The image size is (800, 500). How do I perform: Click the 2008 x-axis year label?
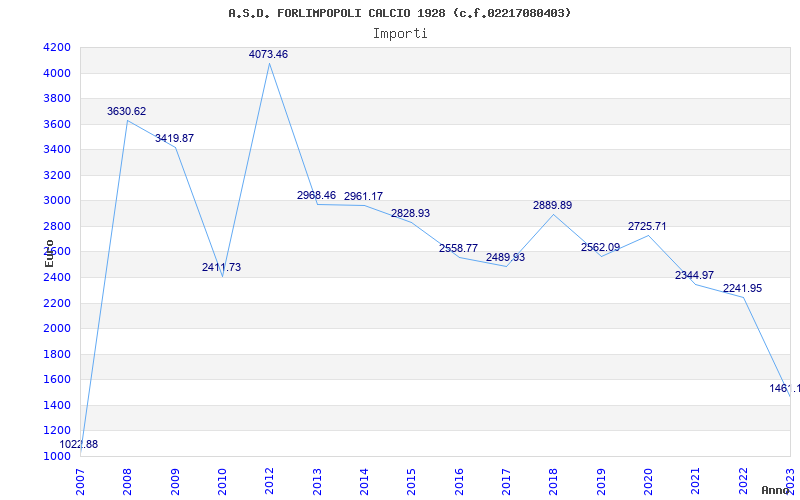point(127,482)
